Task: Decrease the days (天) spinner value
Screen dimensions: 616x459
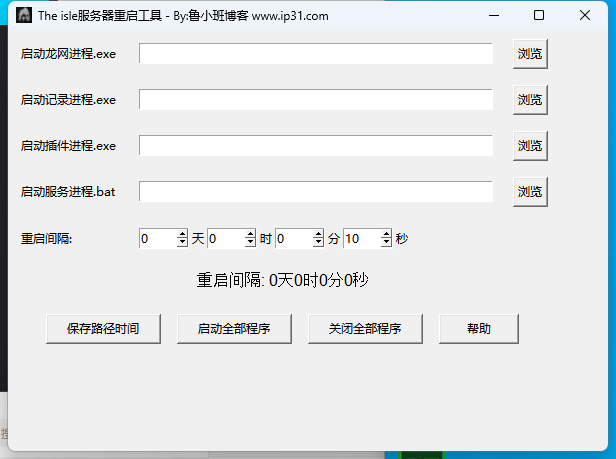Action: click(182, 243)
